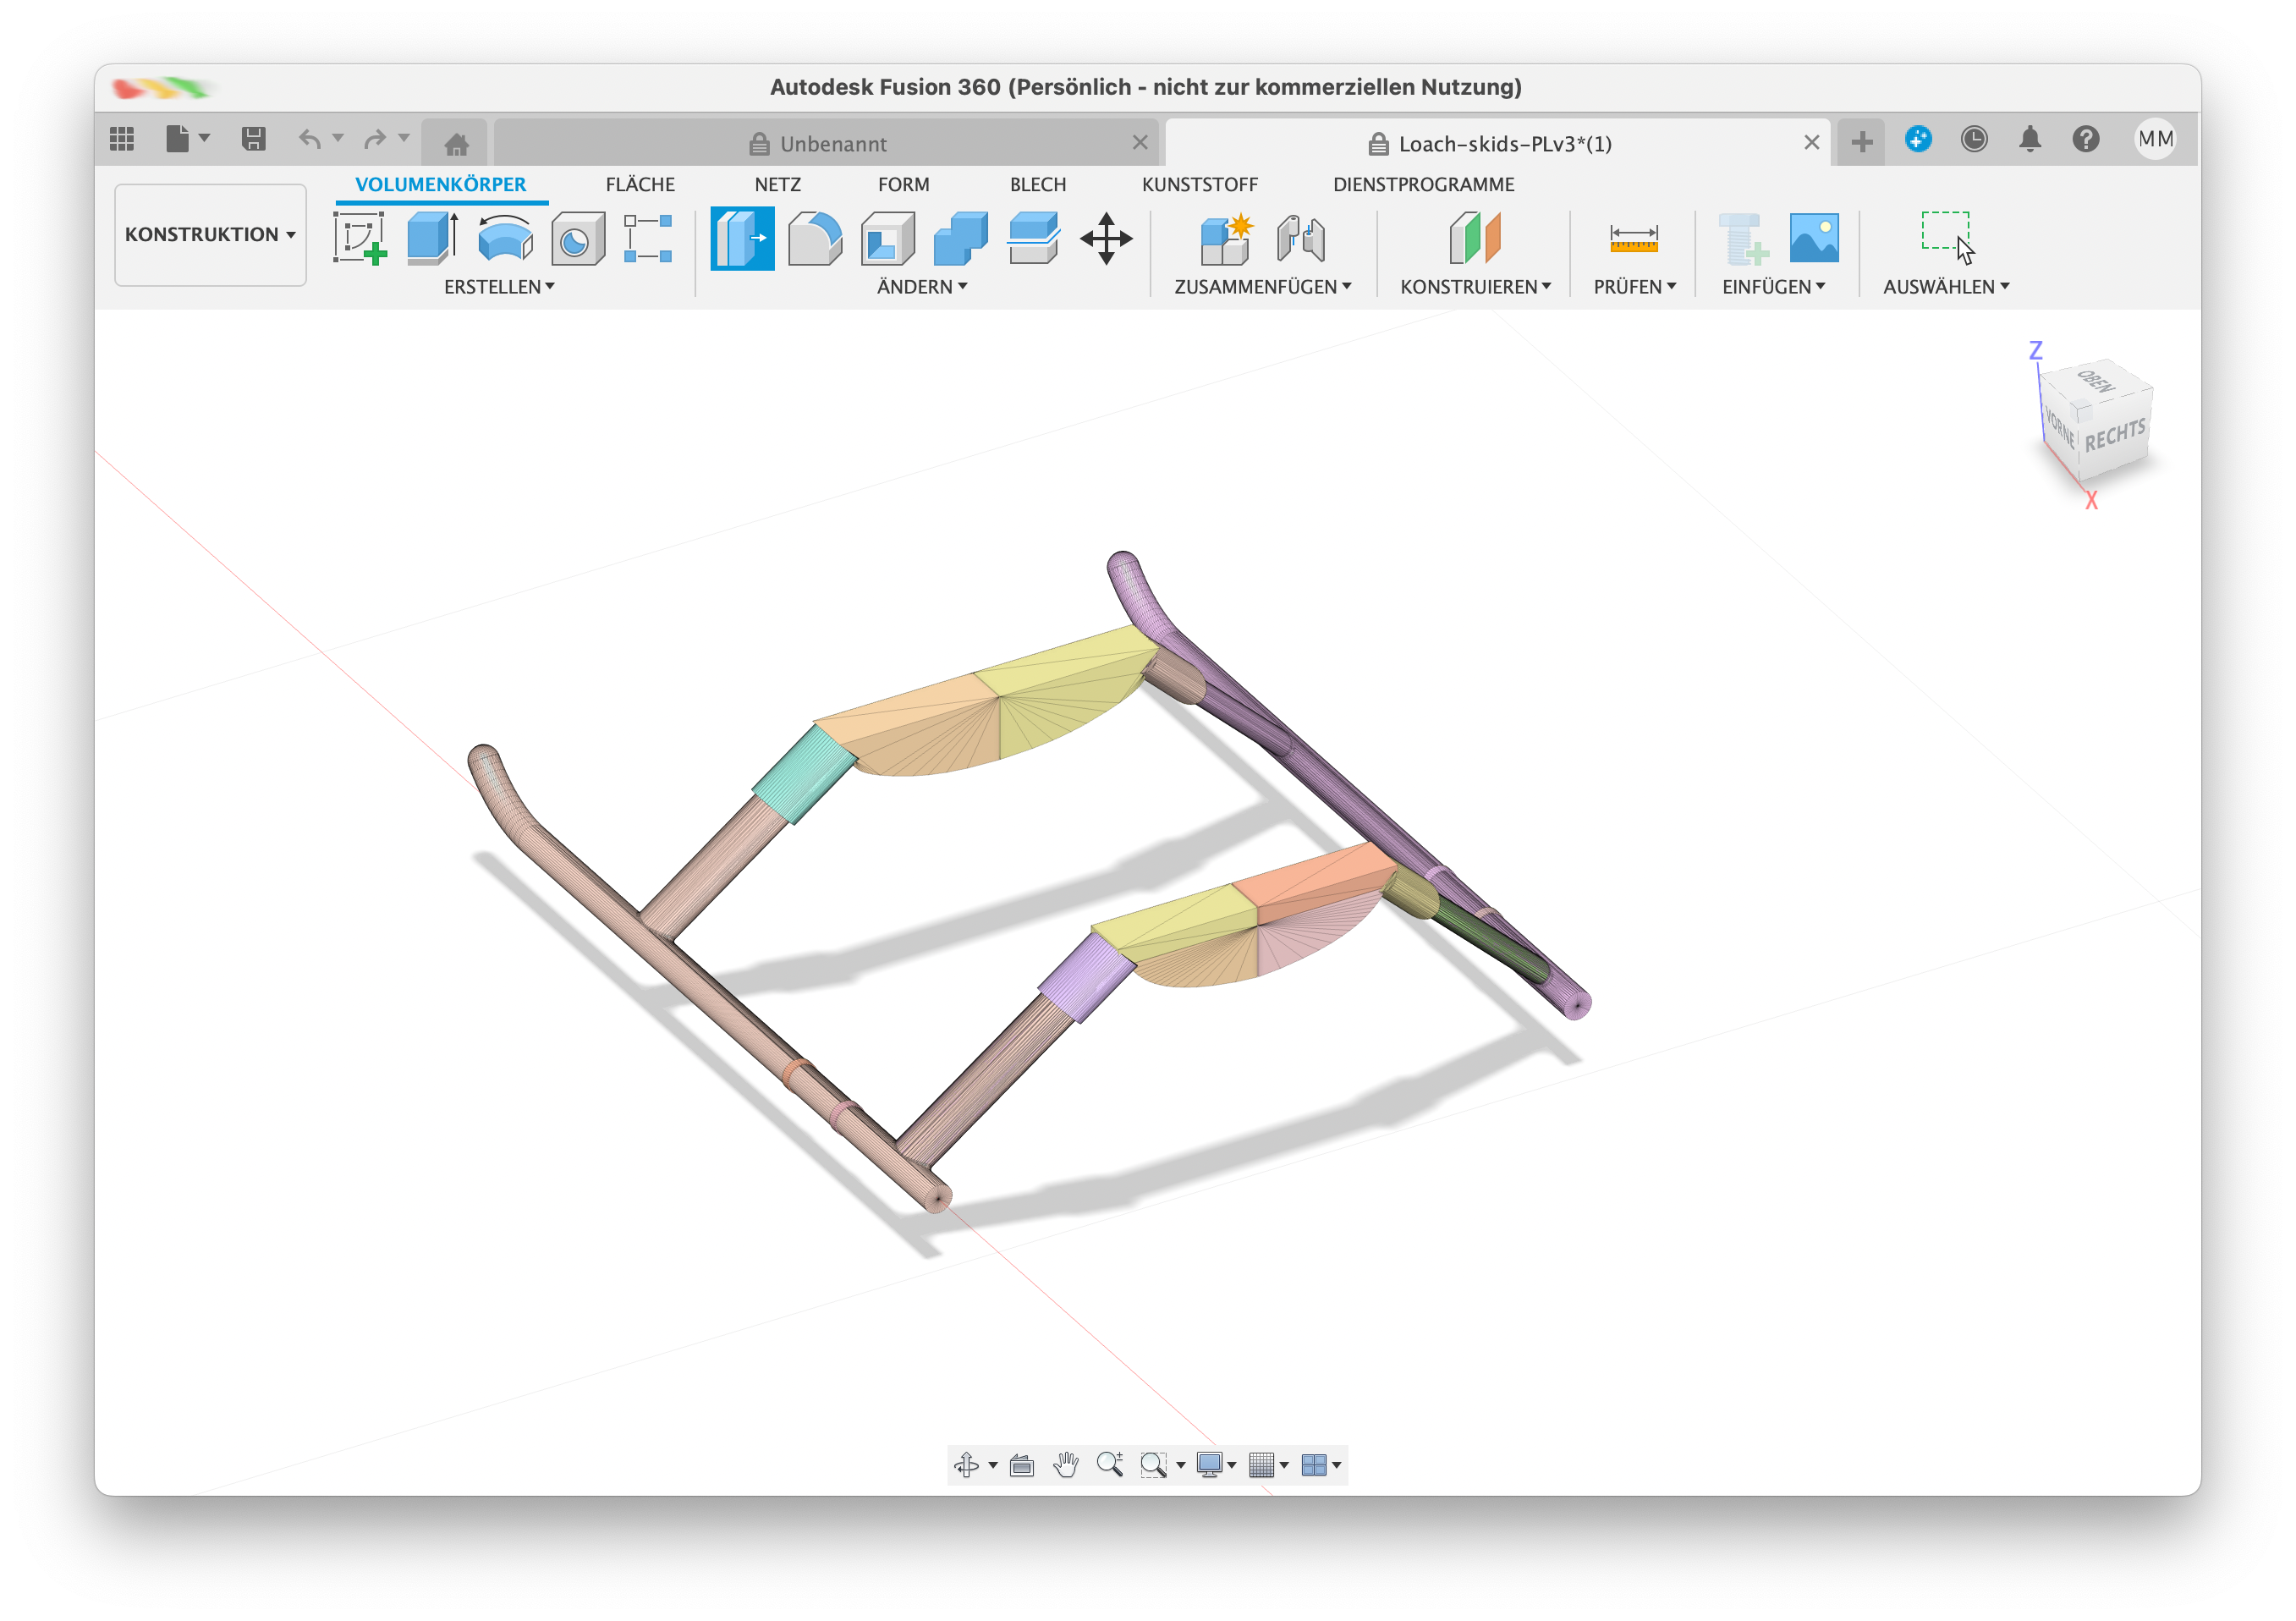Select the Fillet tool
The width and height of the screenshot is (2296, 1621).
[x=815, y=238]
